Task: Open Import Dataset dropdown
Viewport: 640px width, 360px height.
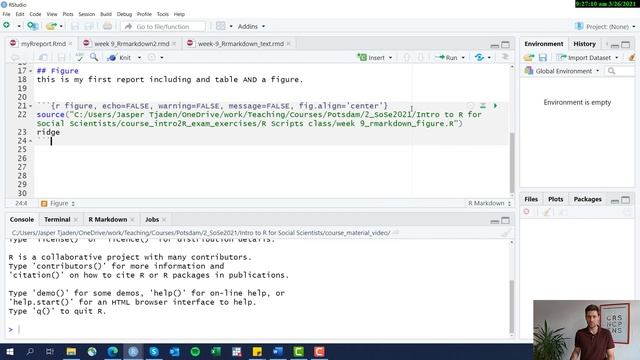Action: (617, 58)
